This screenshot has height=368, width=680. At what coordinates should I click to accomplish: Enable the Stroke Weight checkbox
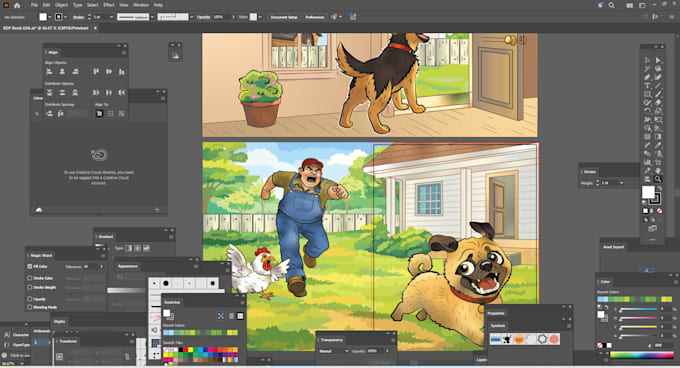30,287
